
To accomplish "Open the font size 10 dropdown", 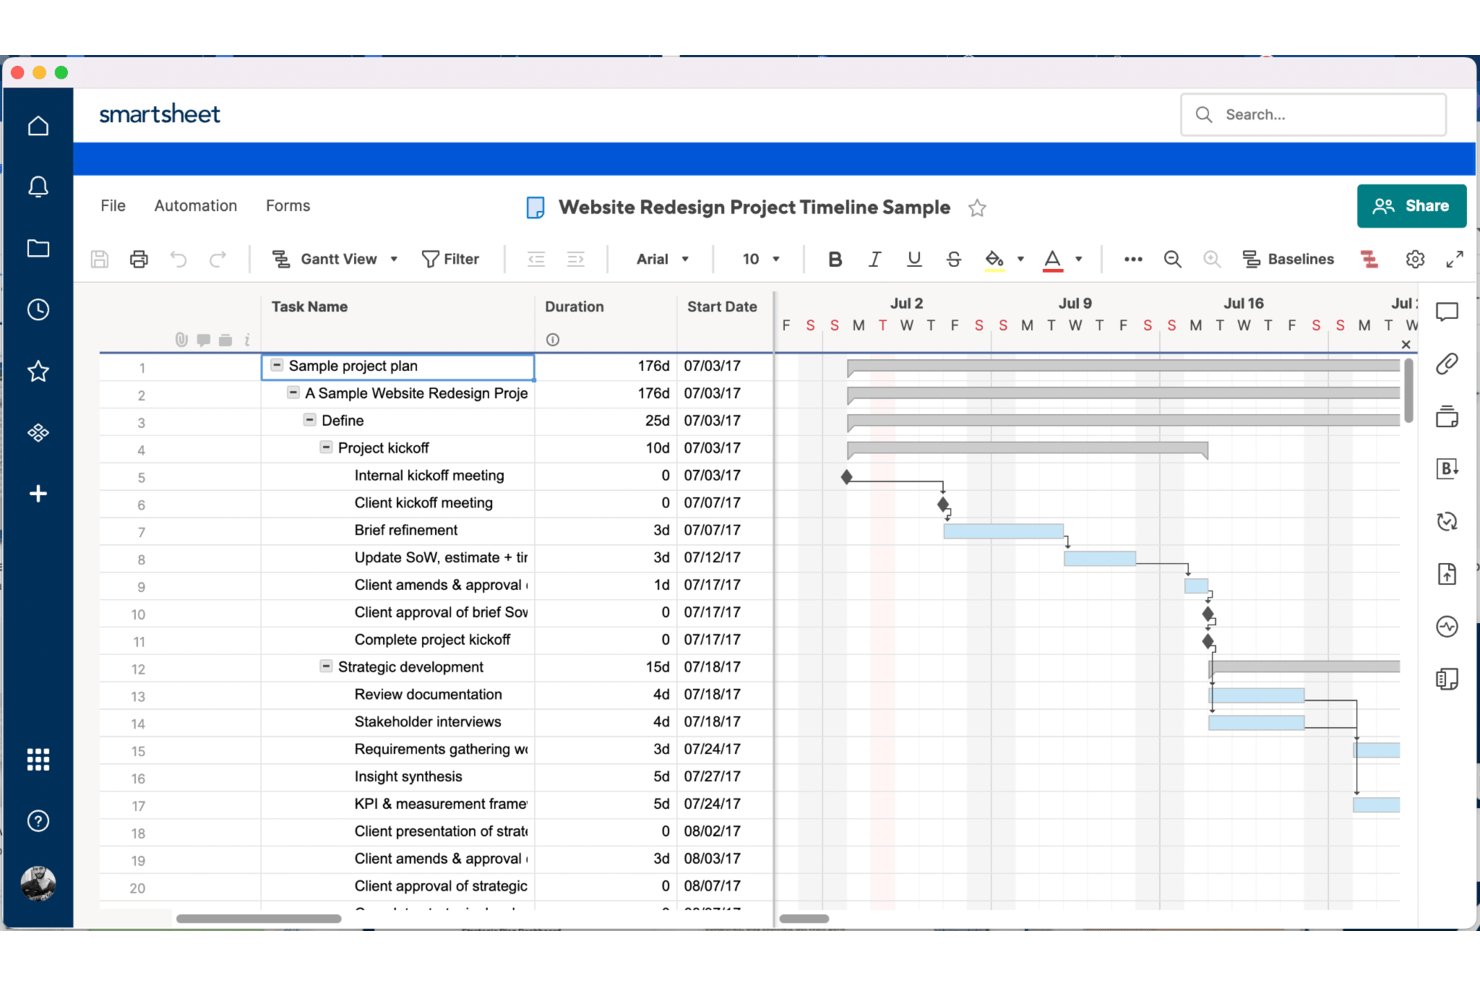I will 761,259.
